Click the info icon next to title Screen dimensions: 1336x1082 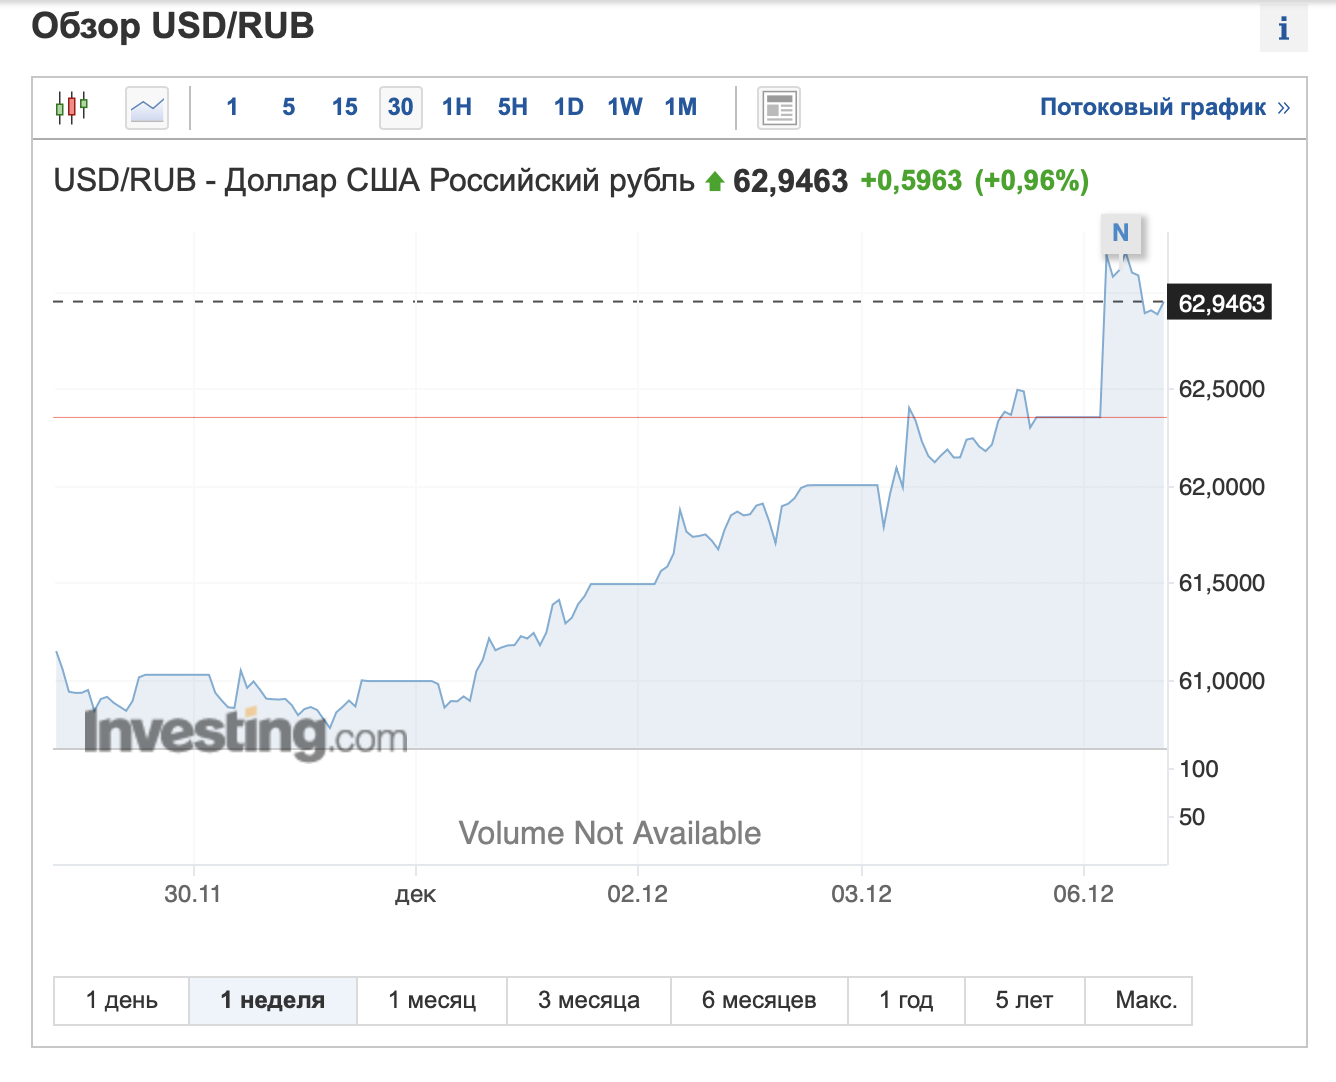point(1284,28)
